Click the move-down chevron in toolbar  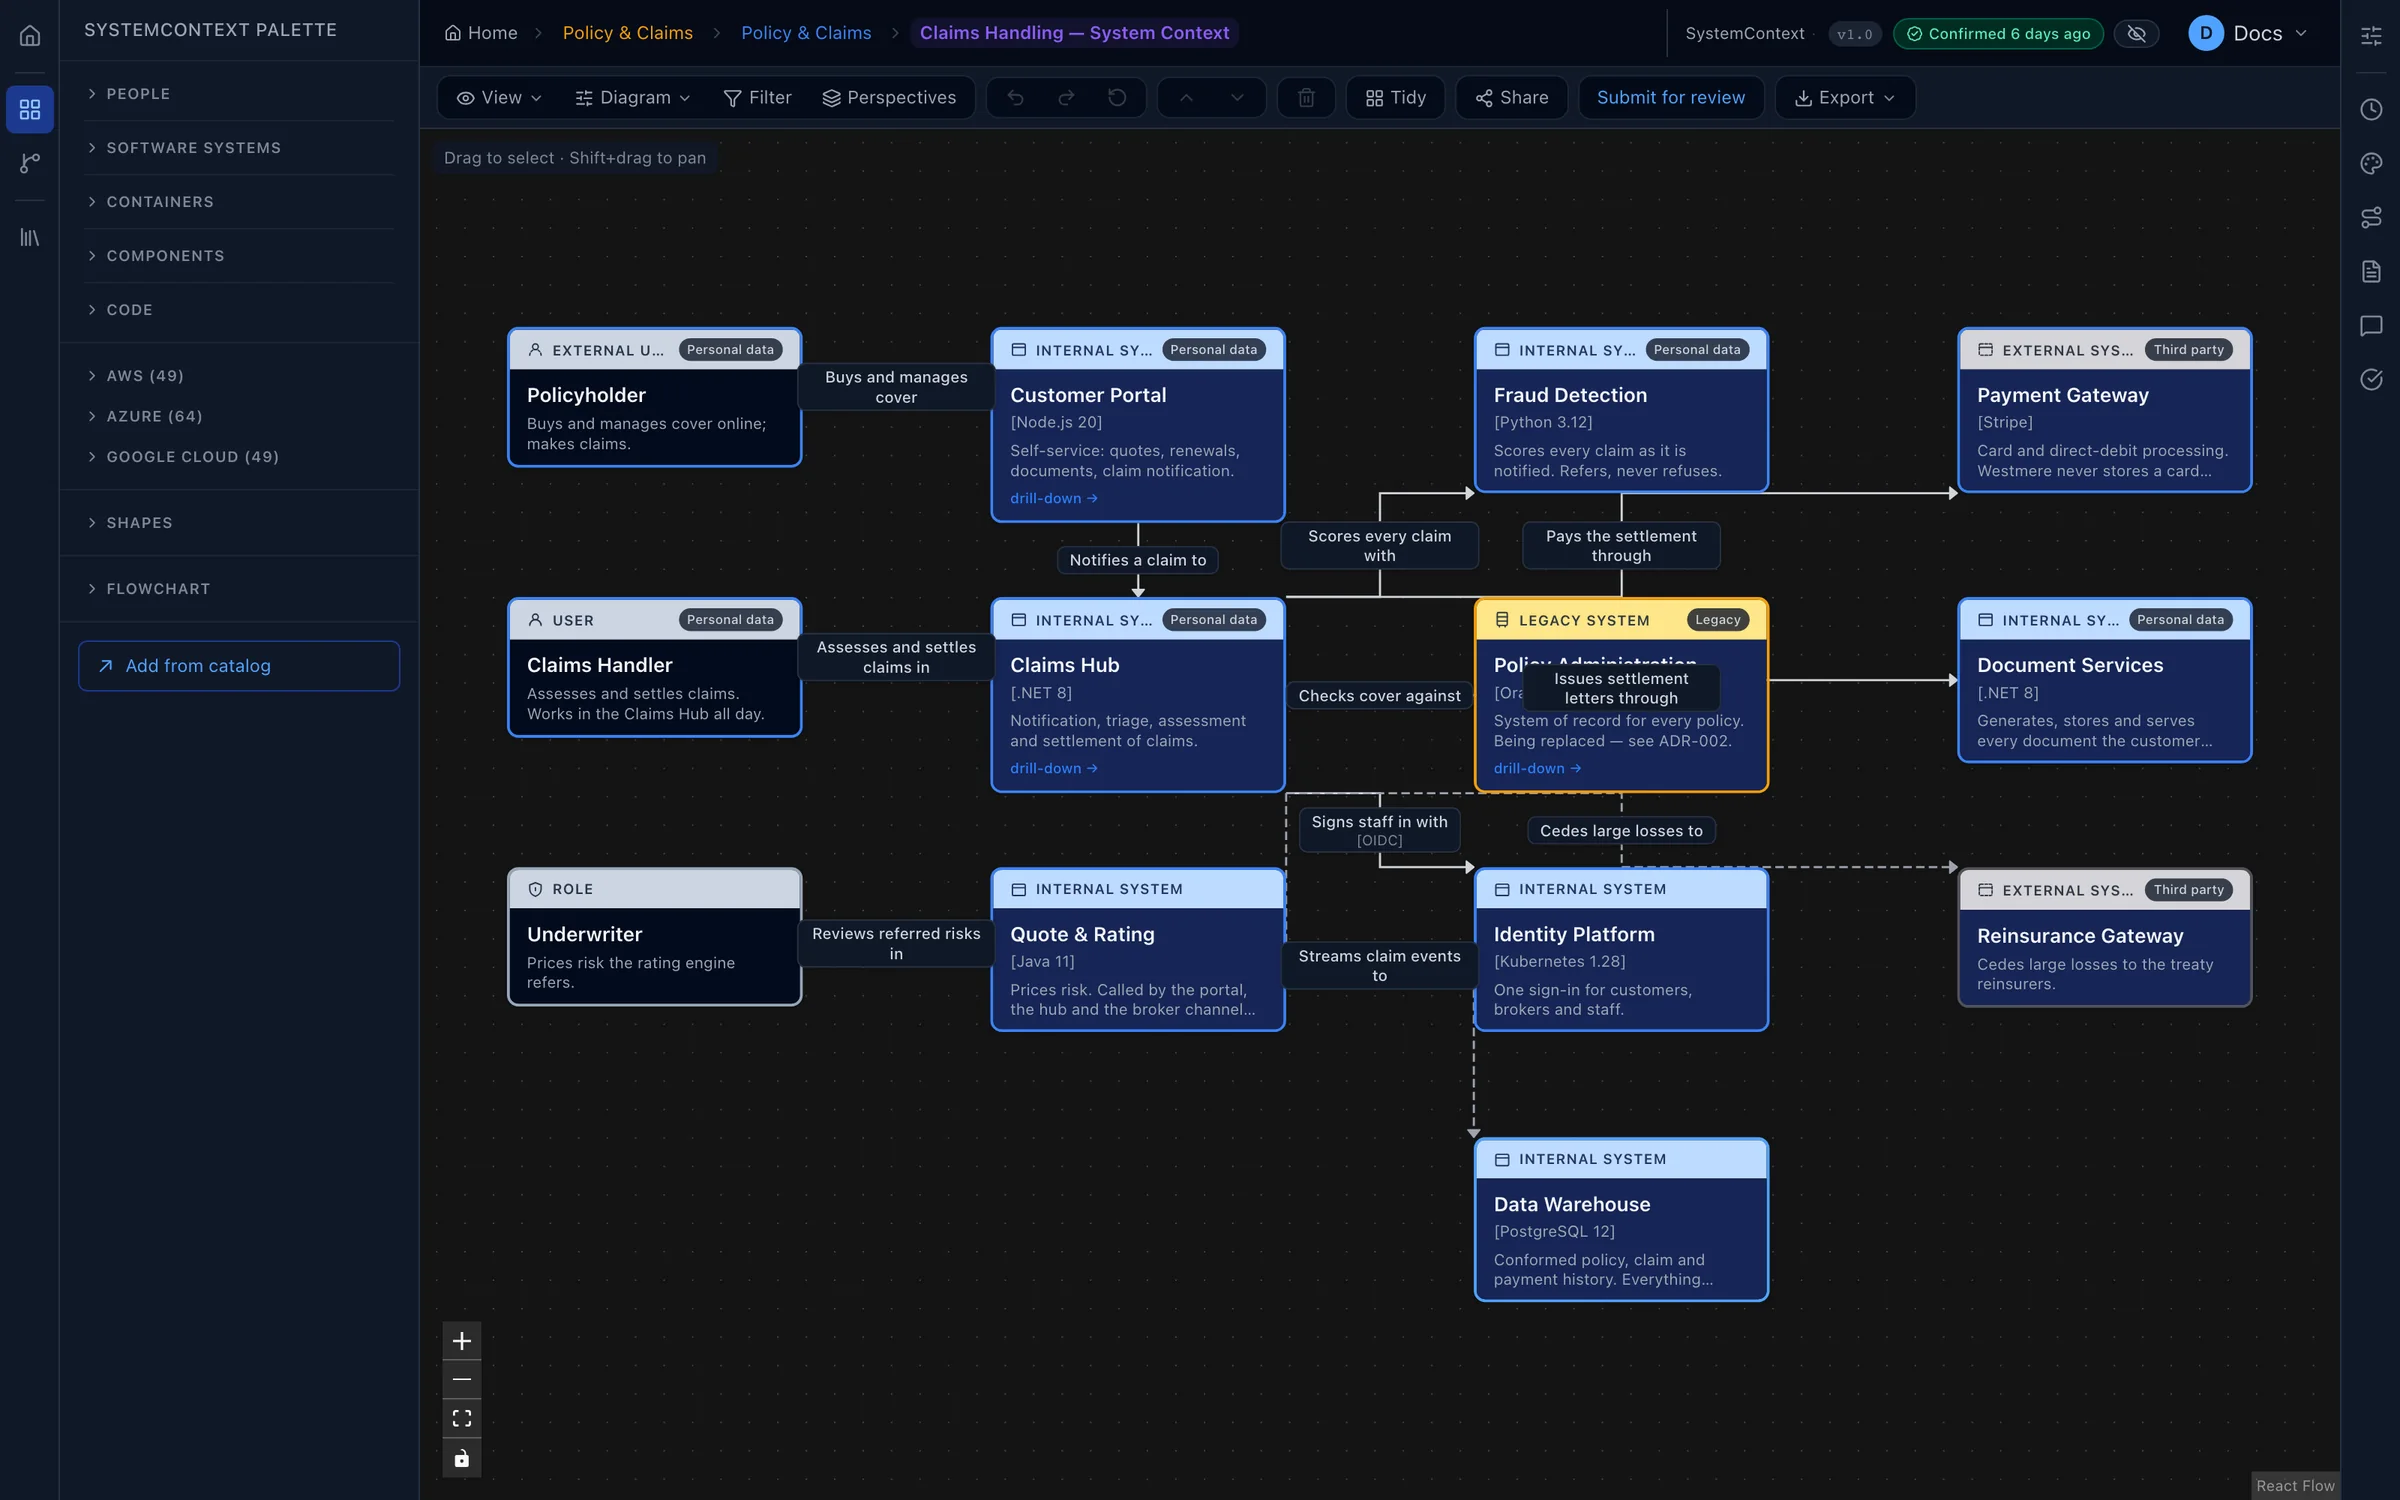click(1237, 98)
